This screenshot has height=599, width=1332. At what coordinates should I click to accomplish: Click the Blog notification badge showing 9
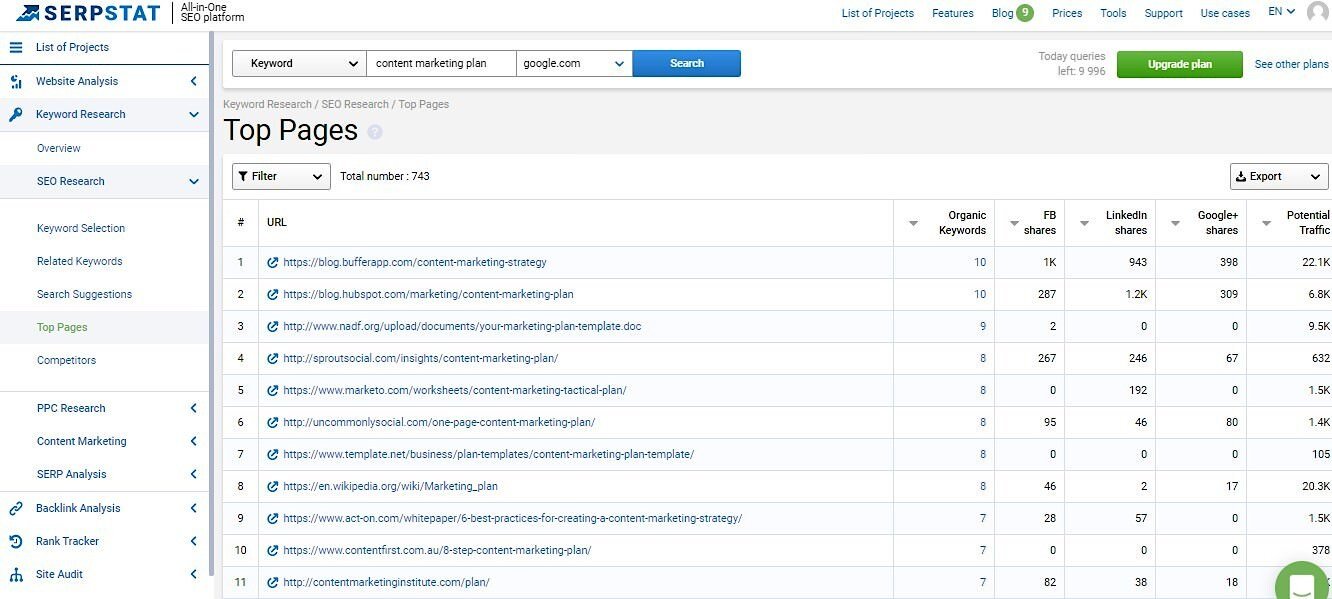pos(1025,13)
